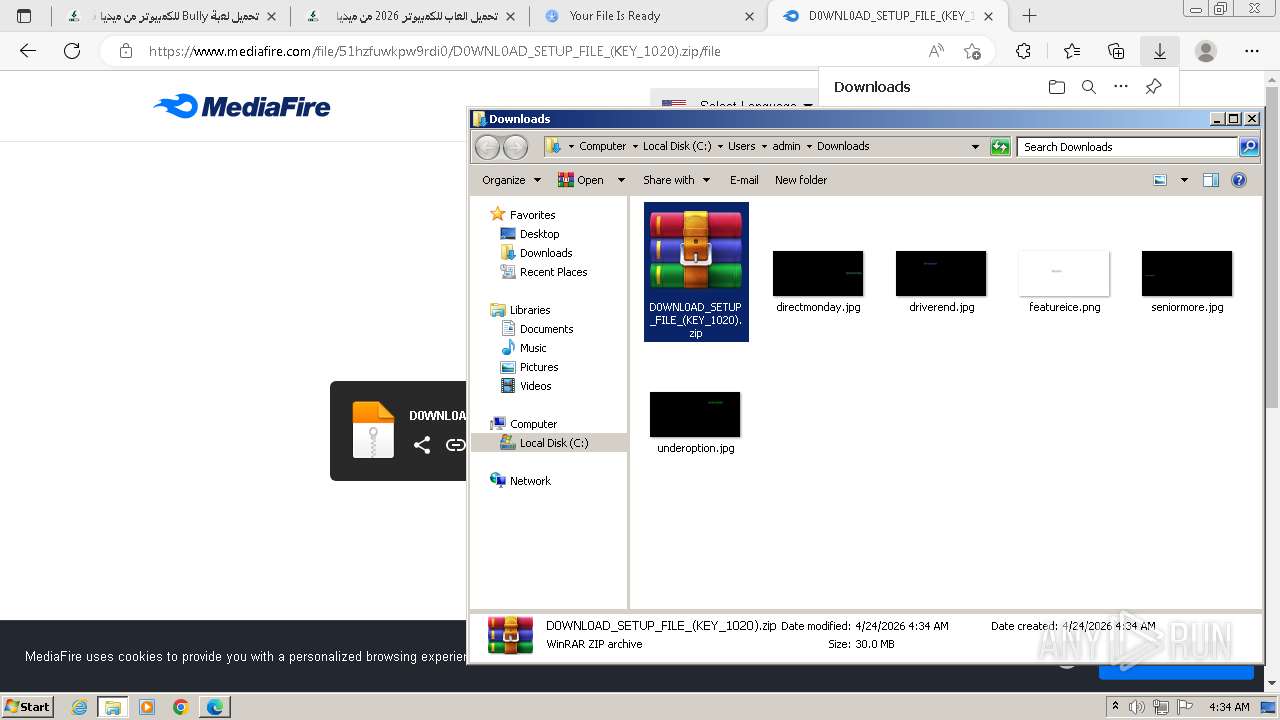Toggle the Edge downloads button

click(1160, 51)
